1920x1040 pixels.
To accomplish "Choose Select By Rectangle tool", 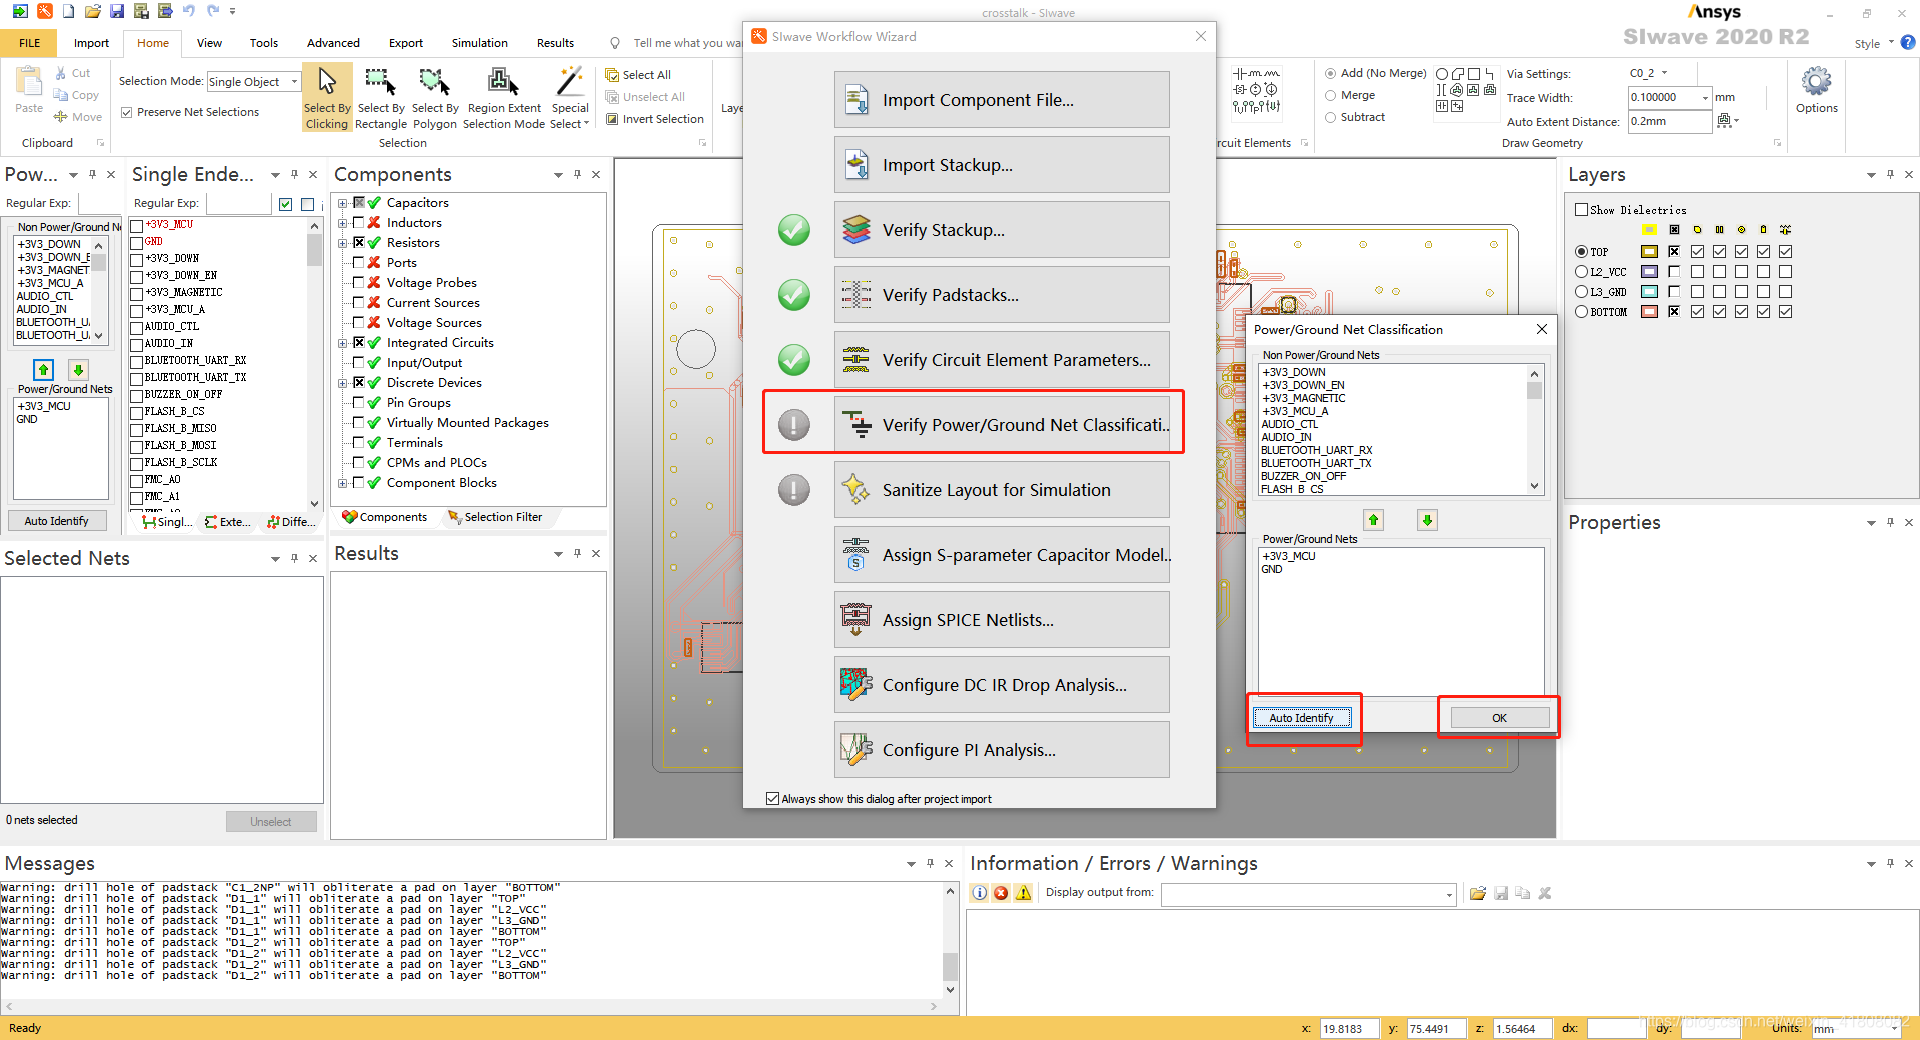I will pyautogui.click(x=381, y=97).
